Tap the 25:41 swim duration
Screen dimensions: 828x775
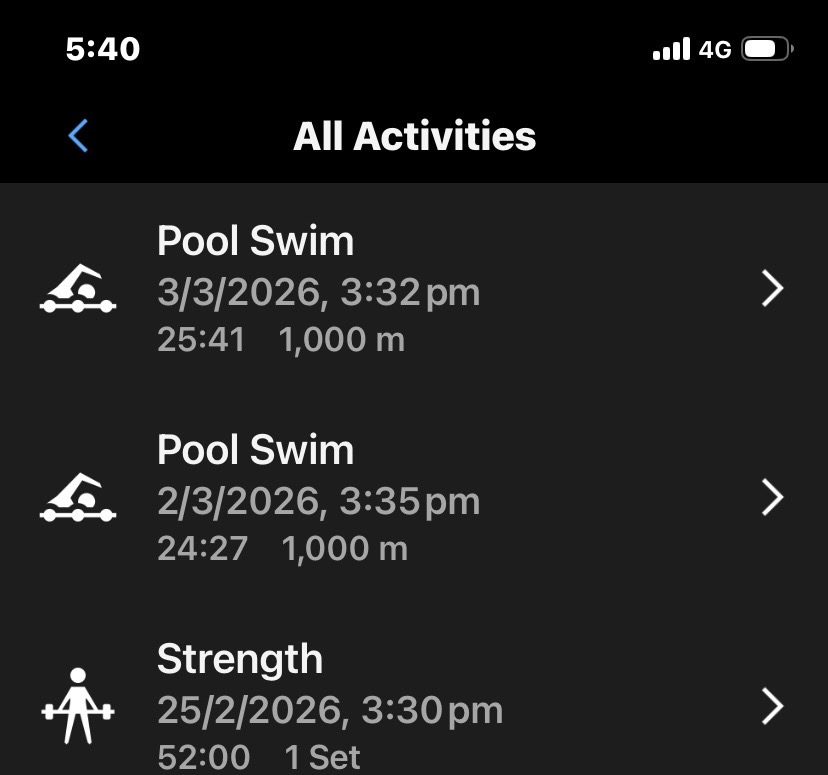pos(201,340)
